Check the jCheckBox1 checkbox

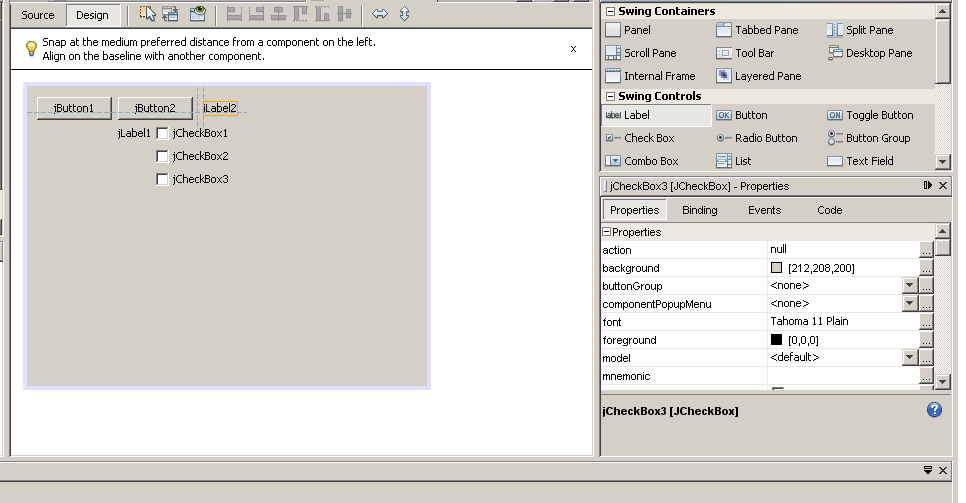pyautogui.click(x=163, y=133)
